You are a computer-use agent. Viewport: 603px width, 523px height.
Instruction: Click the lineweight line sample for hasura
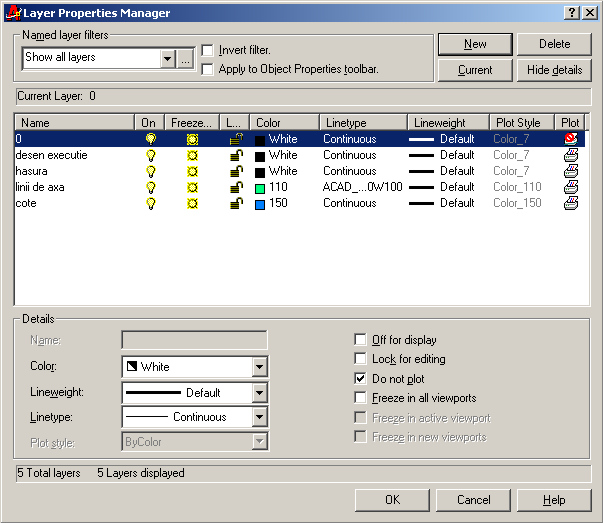point(421,172)
